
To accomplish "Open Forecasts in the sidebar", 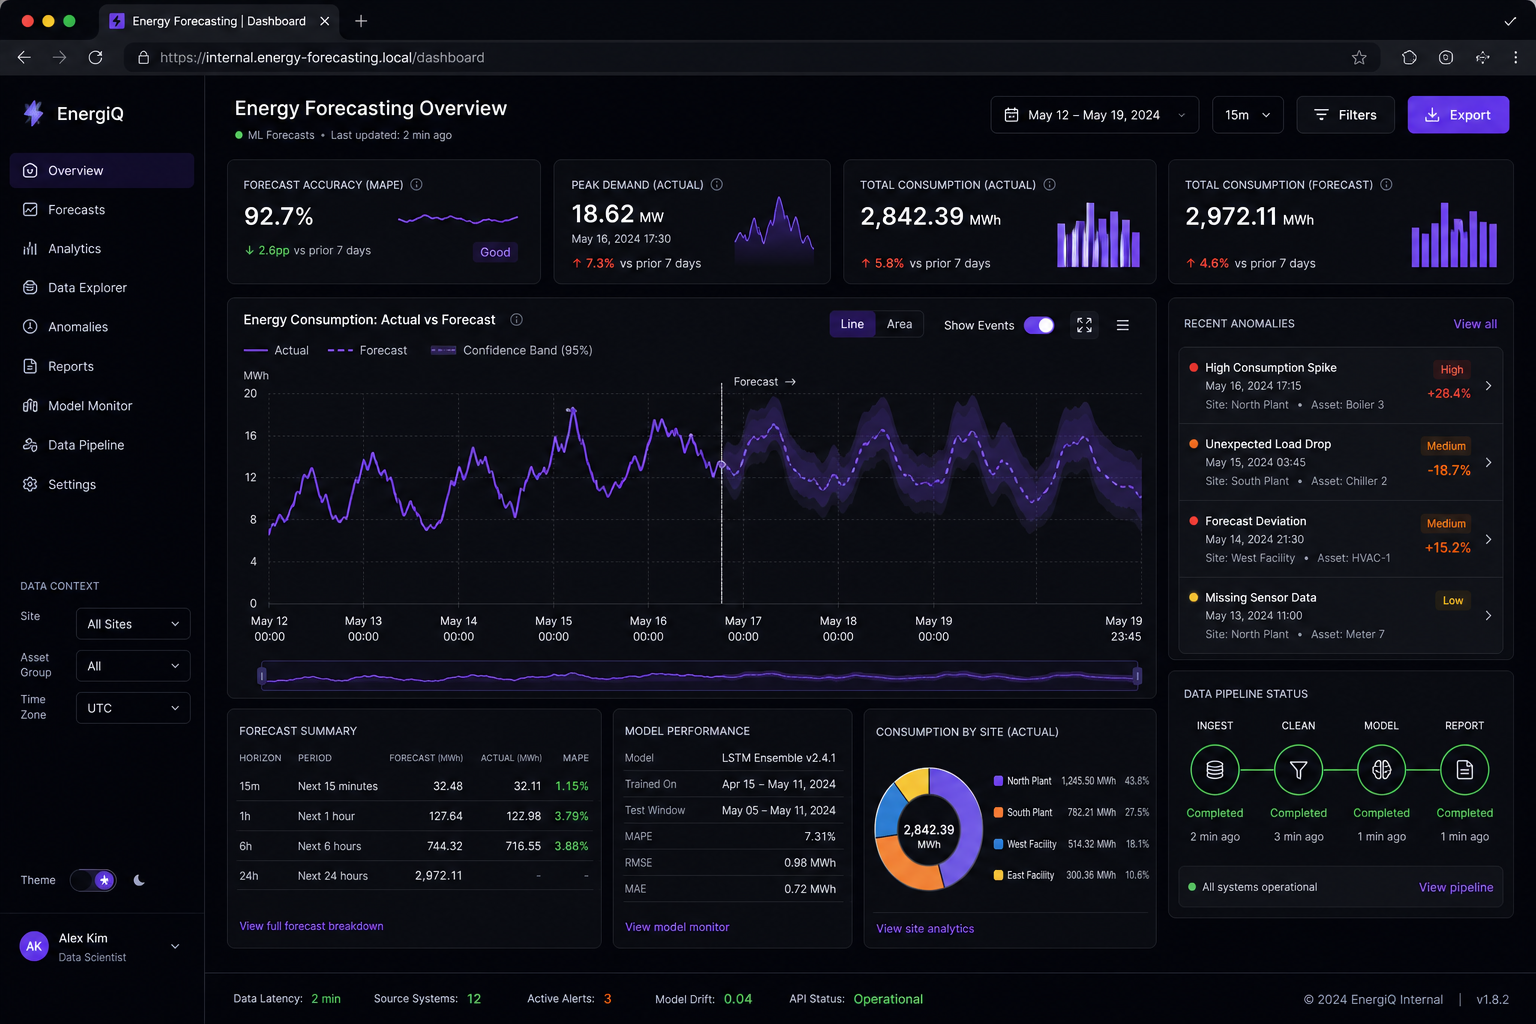I will [x=102, y=210].
